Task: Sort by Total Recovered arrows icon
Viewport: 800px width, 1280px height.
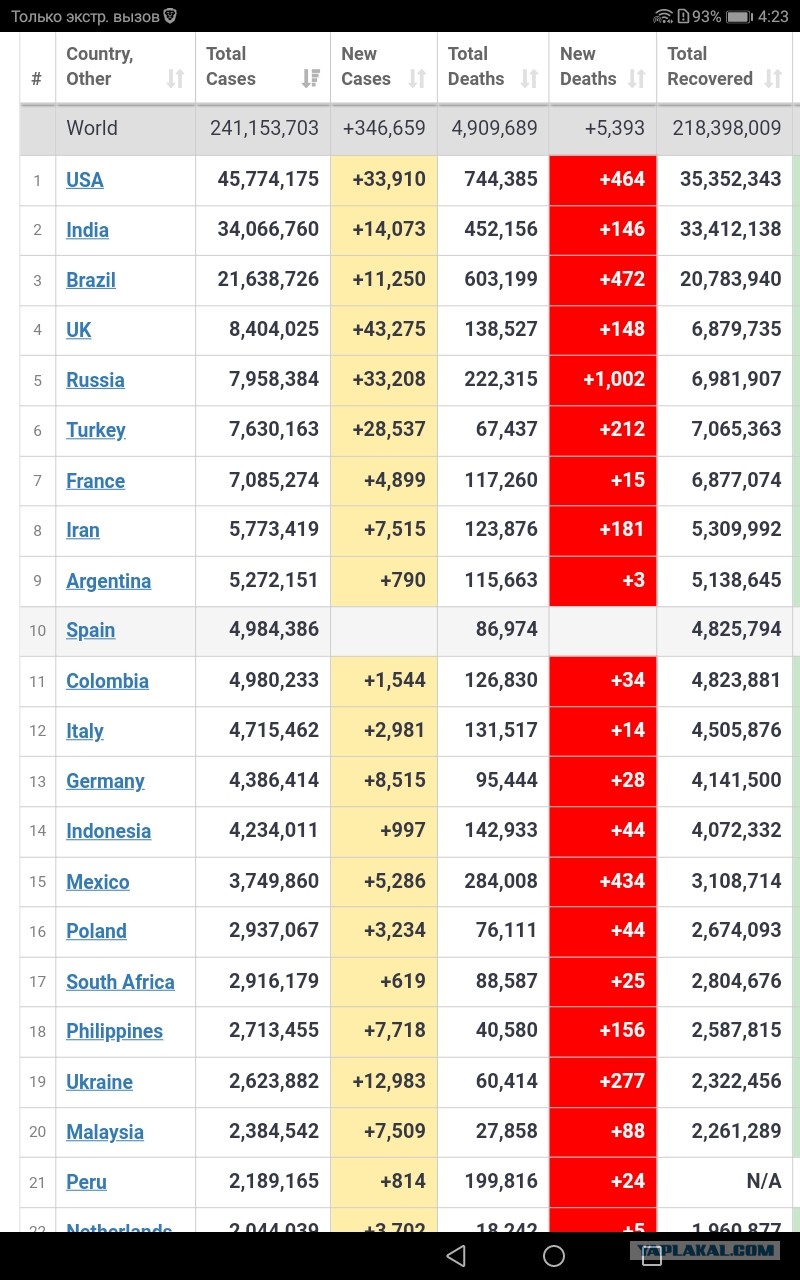Action: pyautogui.click(x=773, y=79)
